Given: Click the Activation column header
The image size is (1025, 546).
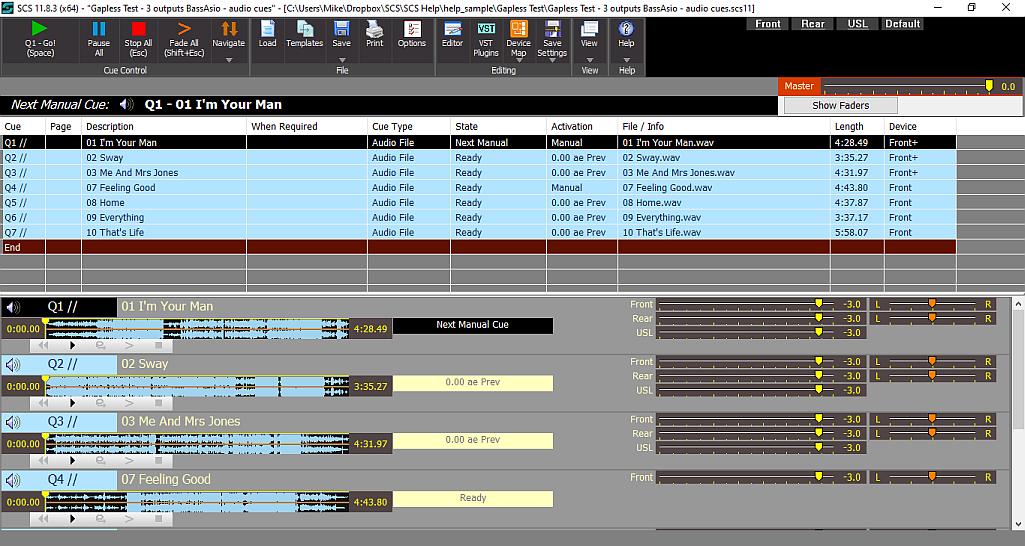Looking at the screenshot, I should (582, 126).
